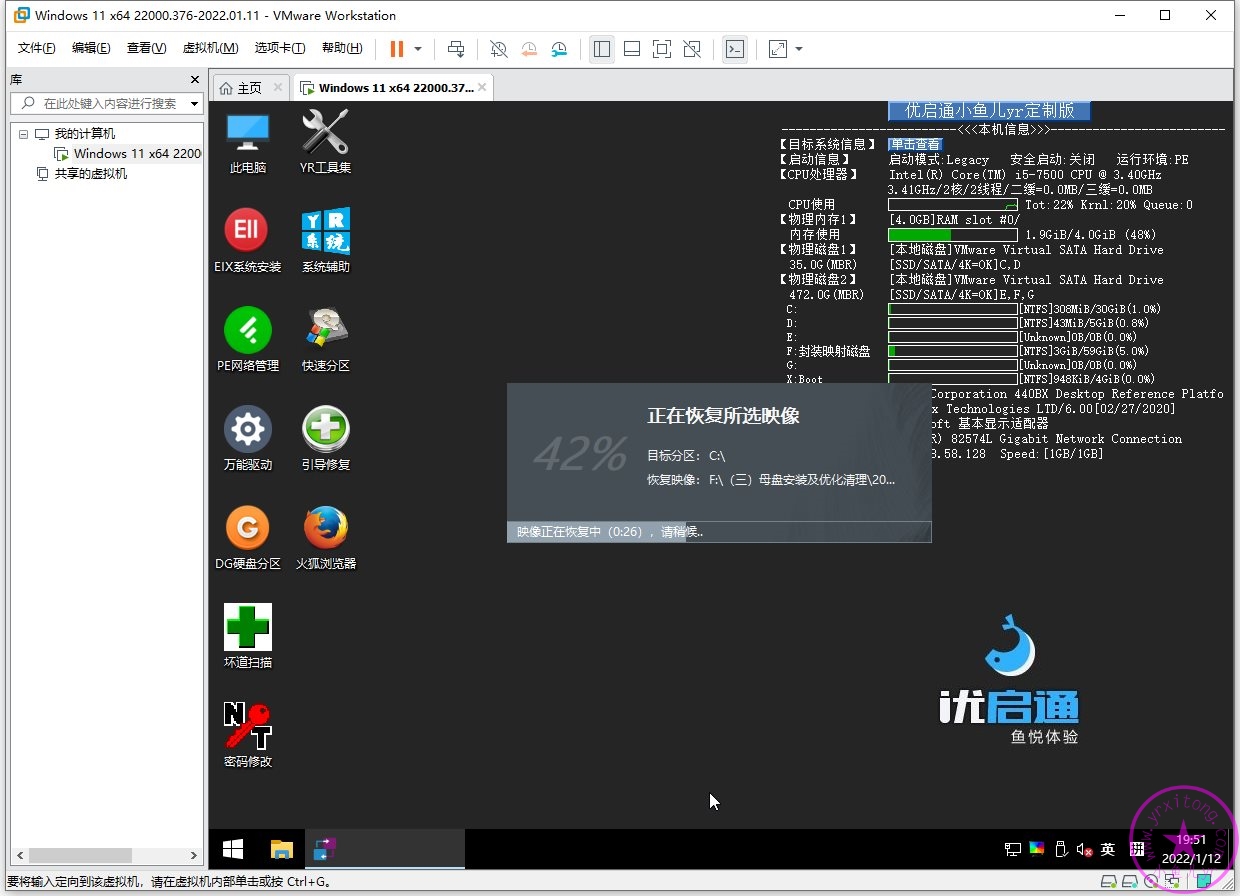Open the 选项卡(T) menu

pos(280,48)
